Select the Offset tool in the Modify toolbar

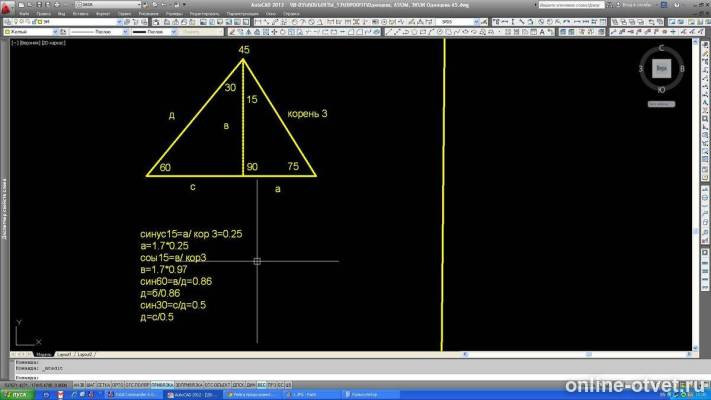(258, 32)
